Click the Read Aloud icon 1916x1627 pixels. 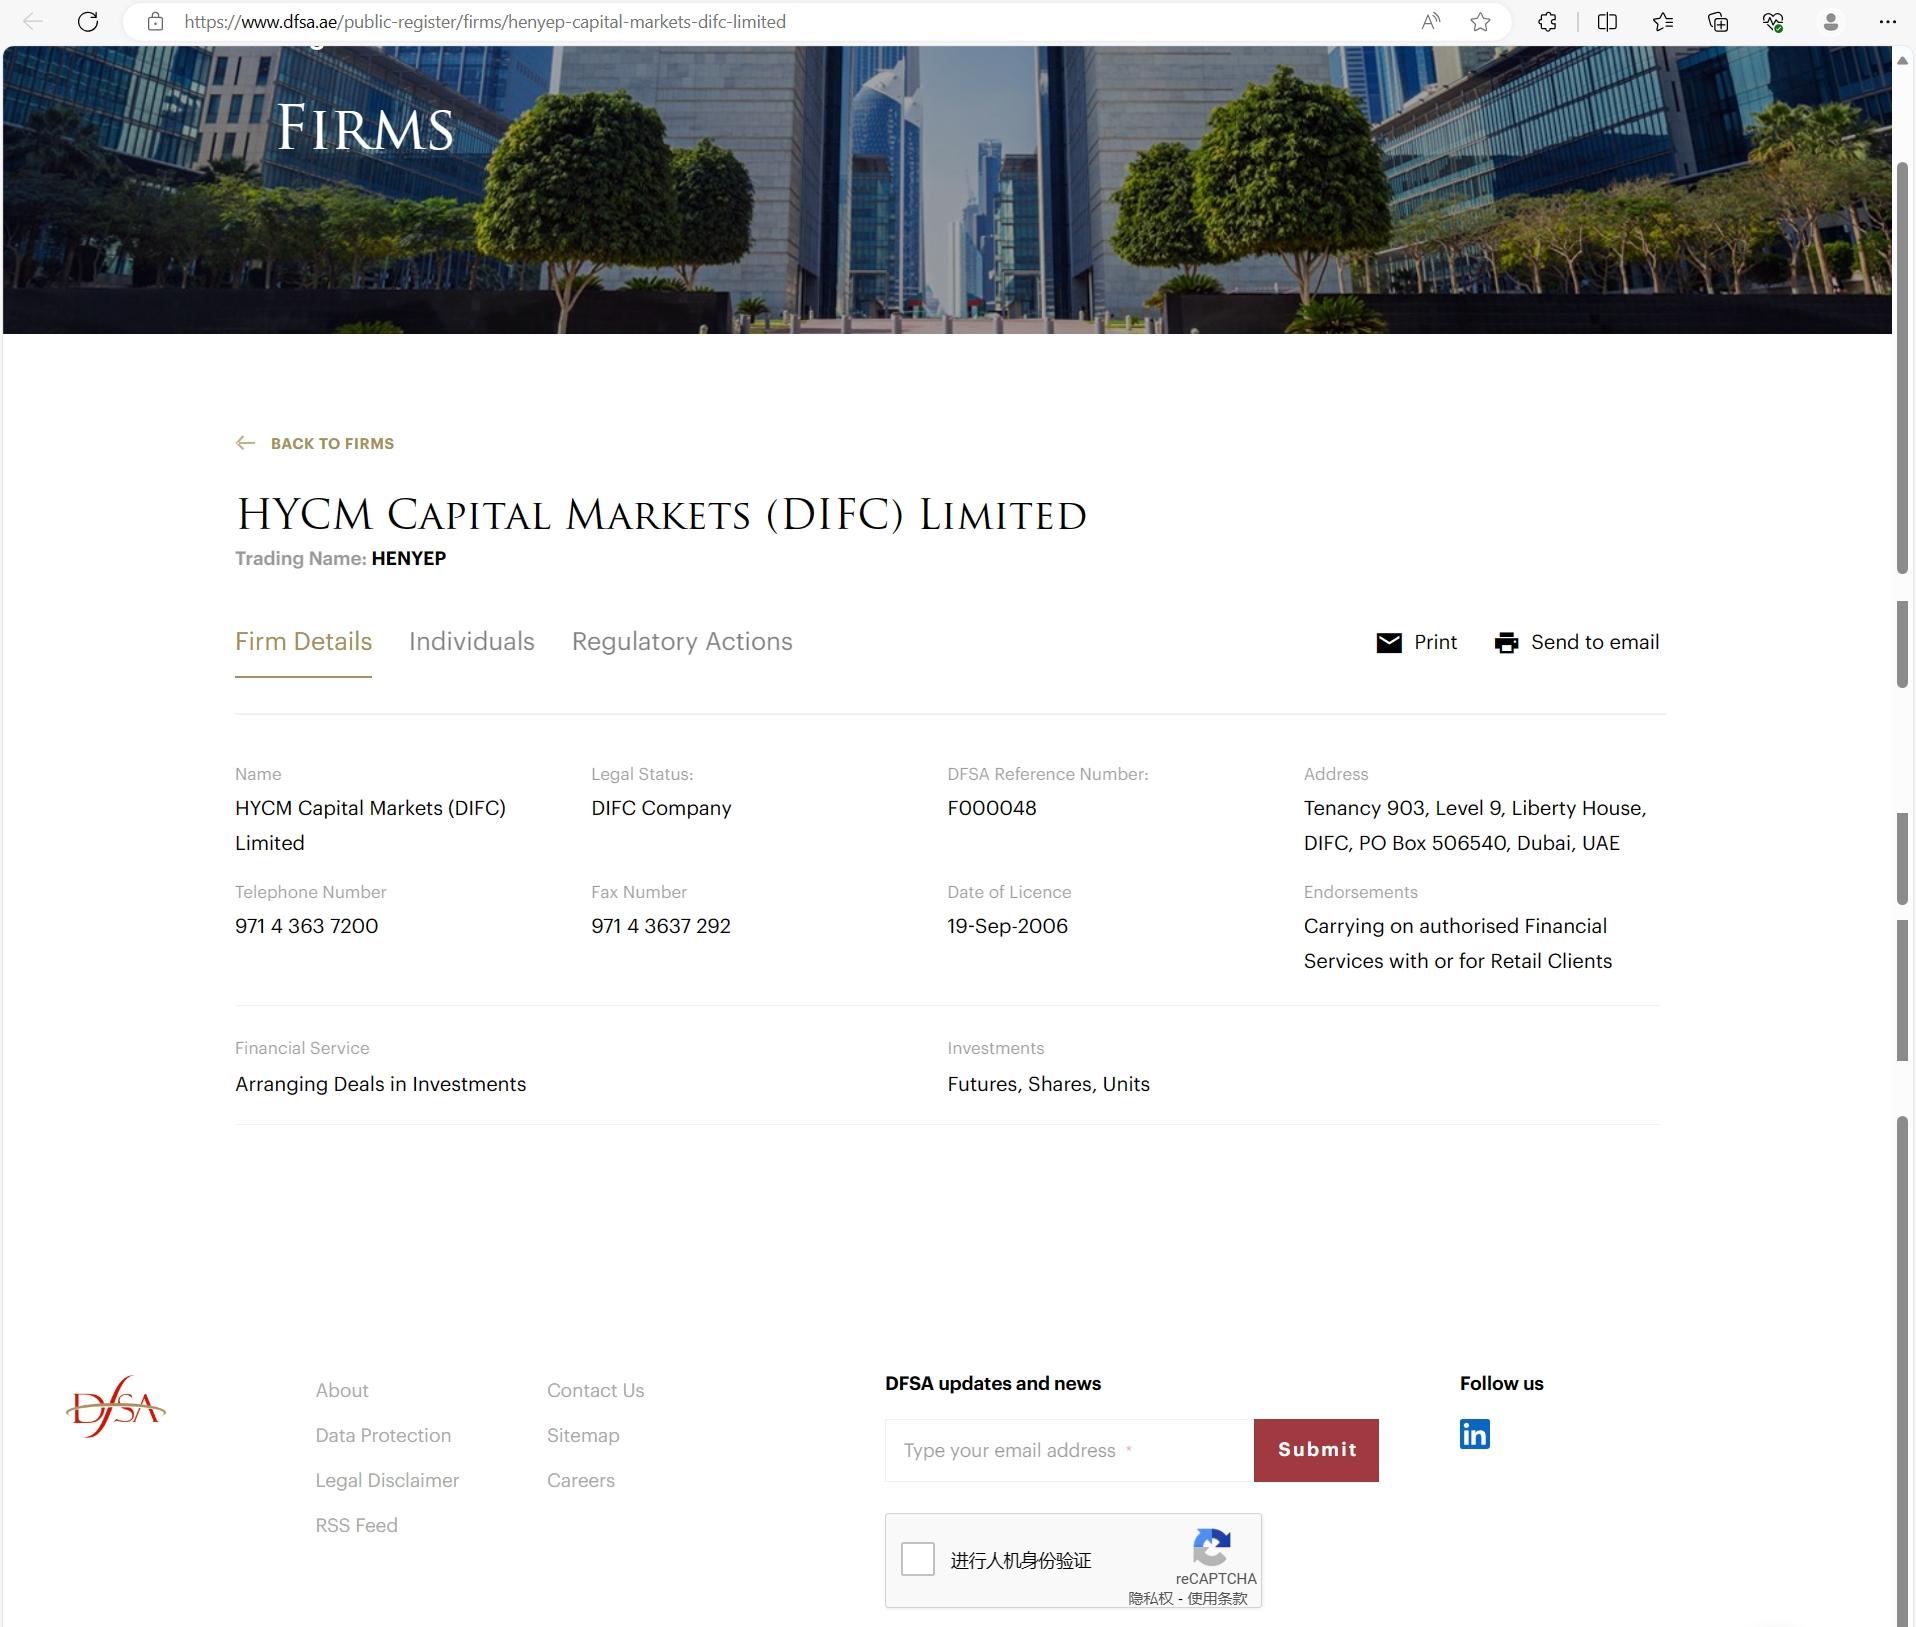(x=1431, y=21)
